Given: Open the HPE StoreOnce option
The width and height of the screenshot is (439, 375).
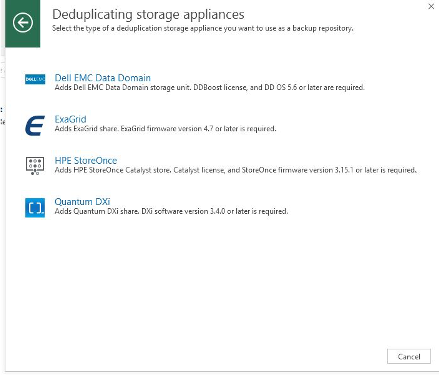Looking at the screenshot, I should [x=86, y=160].
